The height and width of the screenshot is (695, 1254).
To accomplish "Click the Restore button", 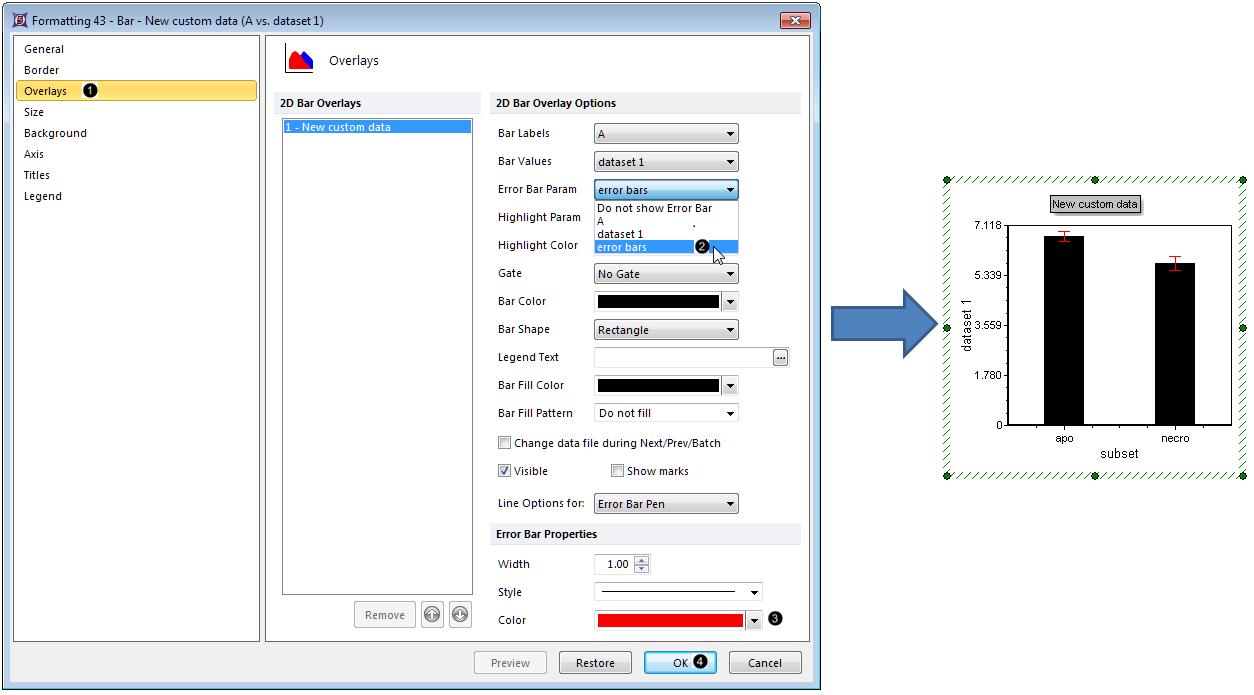I will point(595,663).
